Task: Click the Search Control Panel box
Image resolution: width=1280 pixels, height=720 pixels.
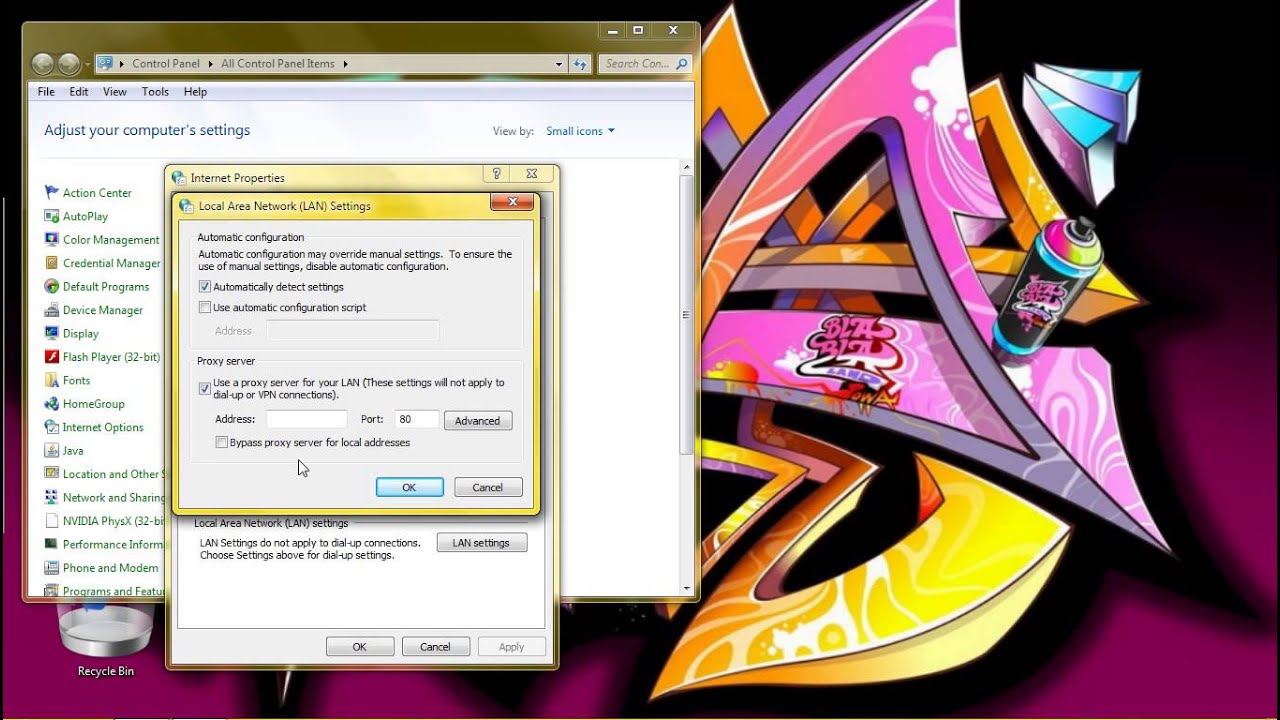Action: pyautogui.click(x=646, y=64)
